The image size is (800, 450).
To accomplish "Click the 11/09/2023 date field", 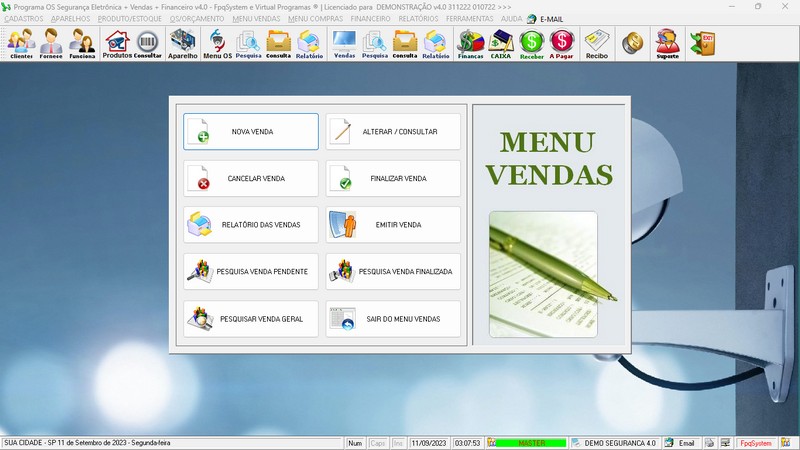I will pos(429,443).
